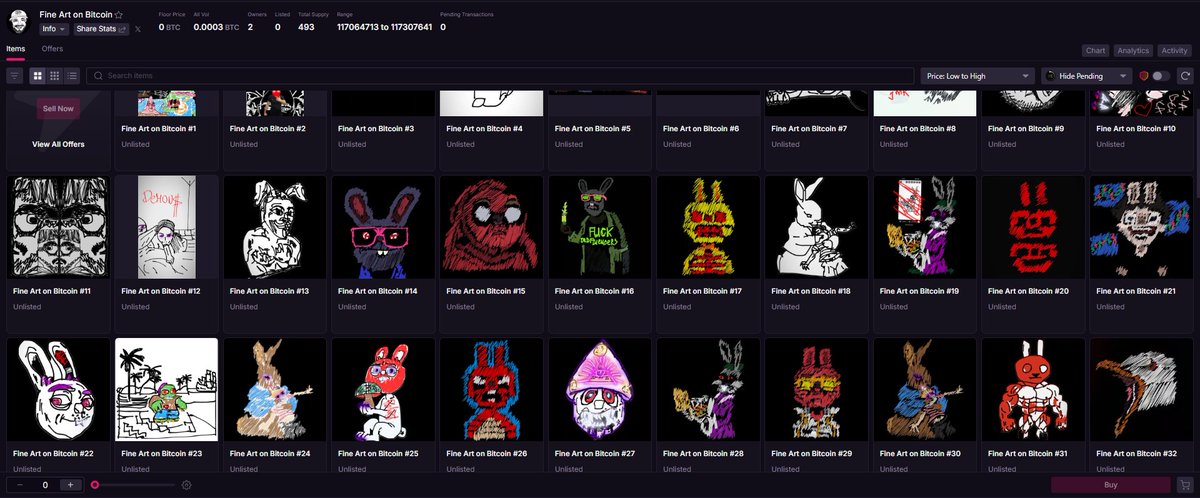Image resolution: width=1200 pixels, height=498 pixels.
Task: Open Fine Art on Bitcoin #21 thumbnail
Action: (x=1142, y=228)
